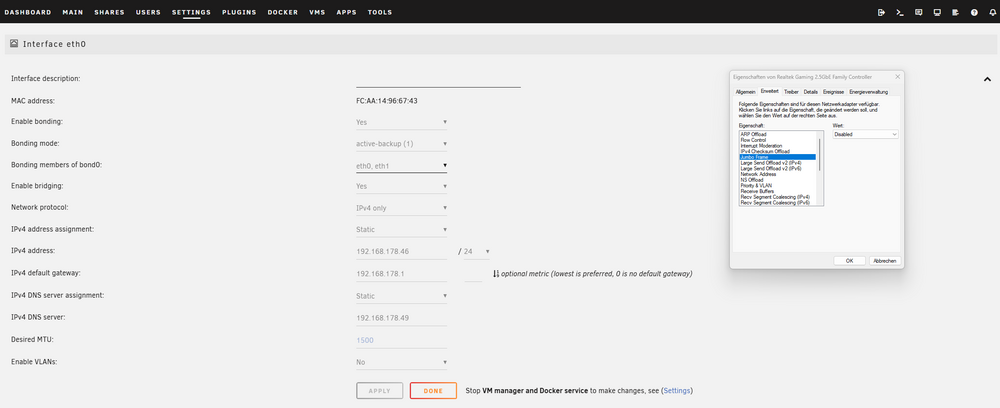1000x408 pixels.
Task: Click the property list scrollbar
Action: [820, 155]
